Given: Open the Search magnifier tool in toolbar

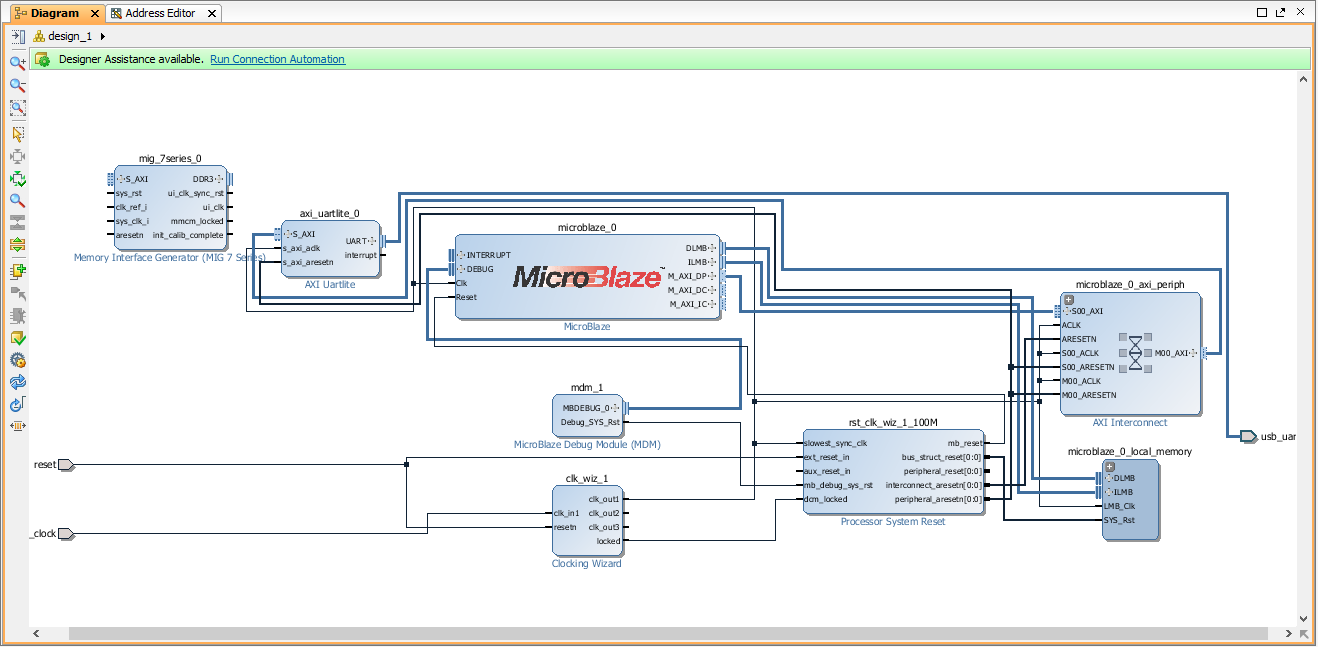Looking at the screenshot, I should point(18,200).
